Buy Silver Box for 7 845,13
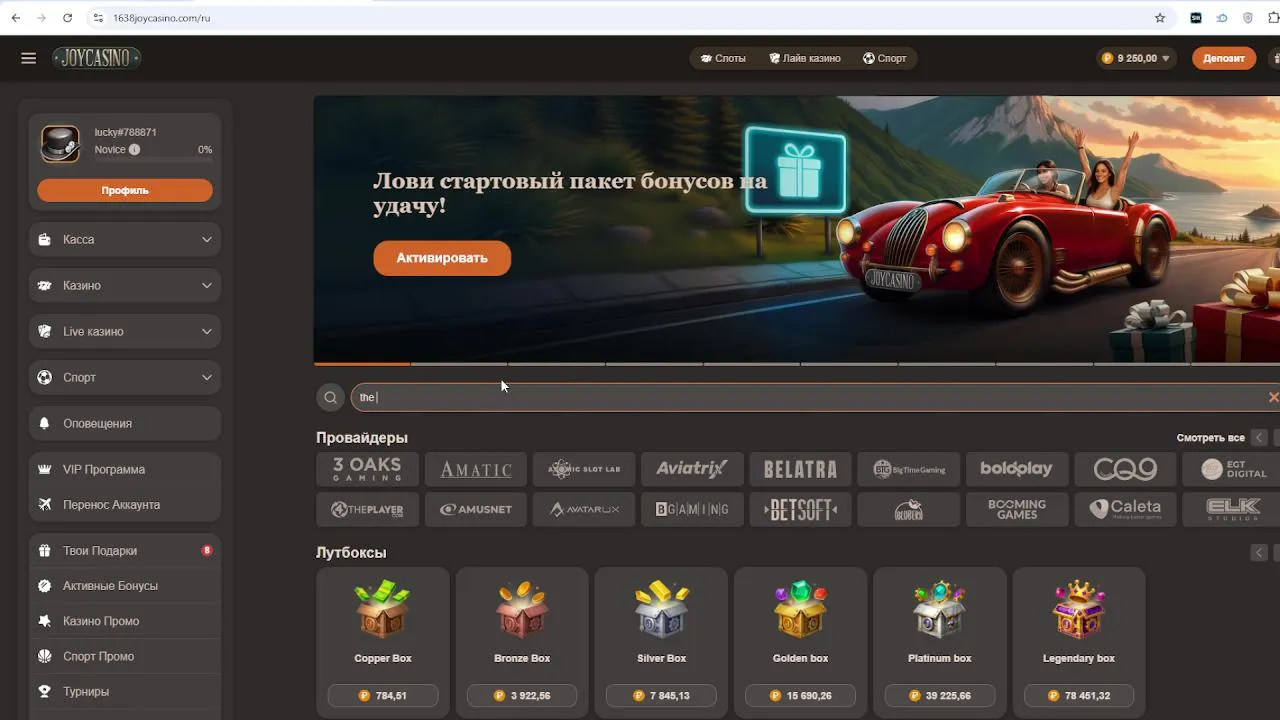The width and height of the screenshot is (1280, 720). click(662, 696)
